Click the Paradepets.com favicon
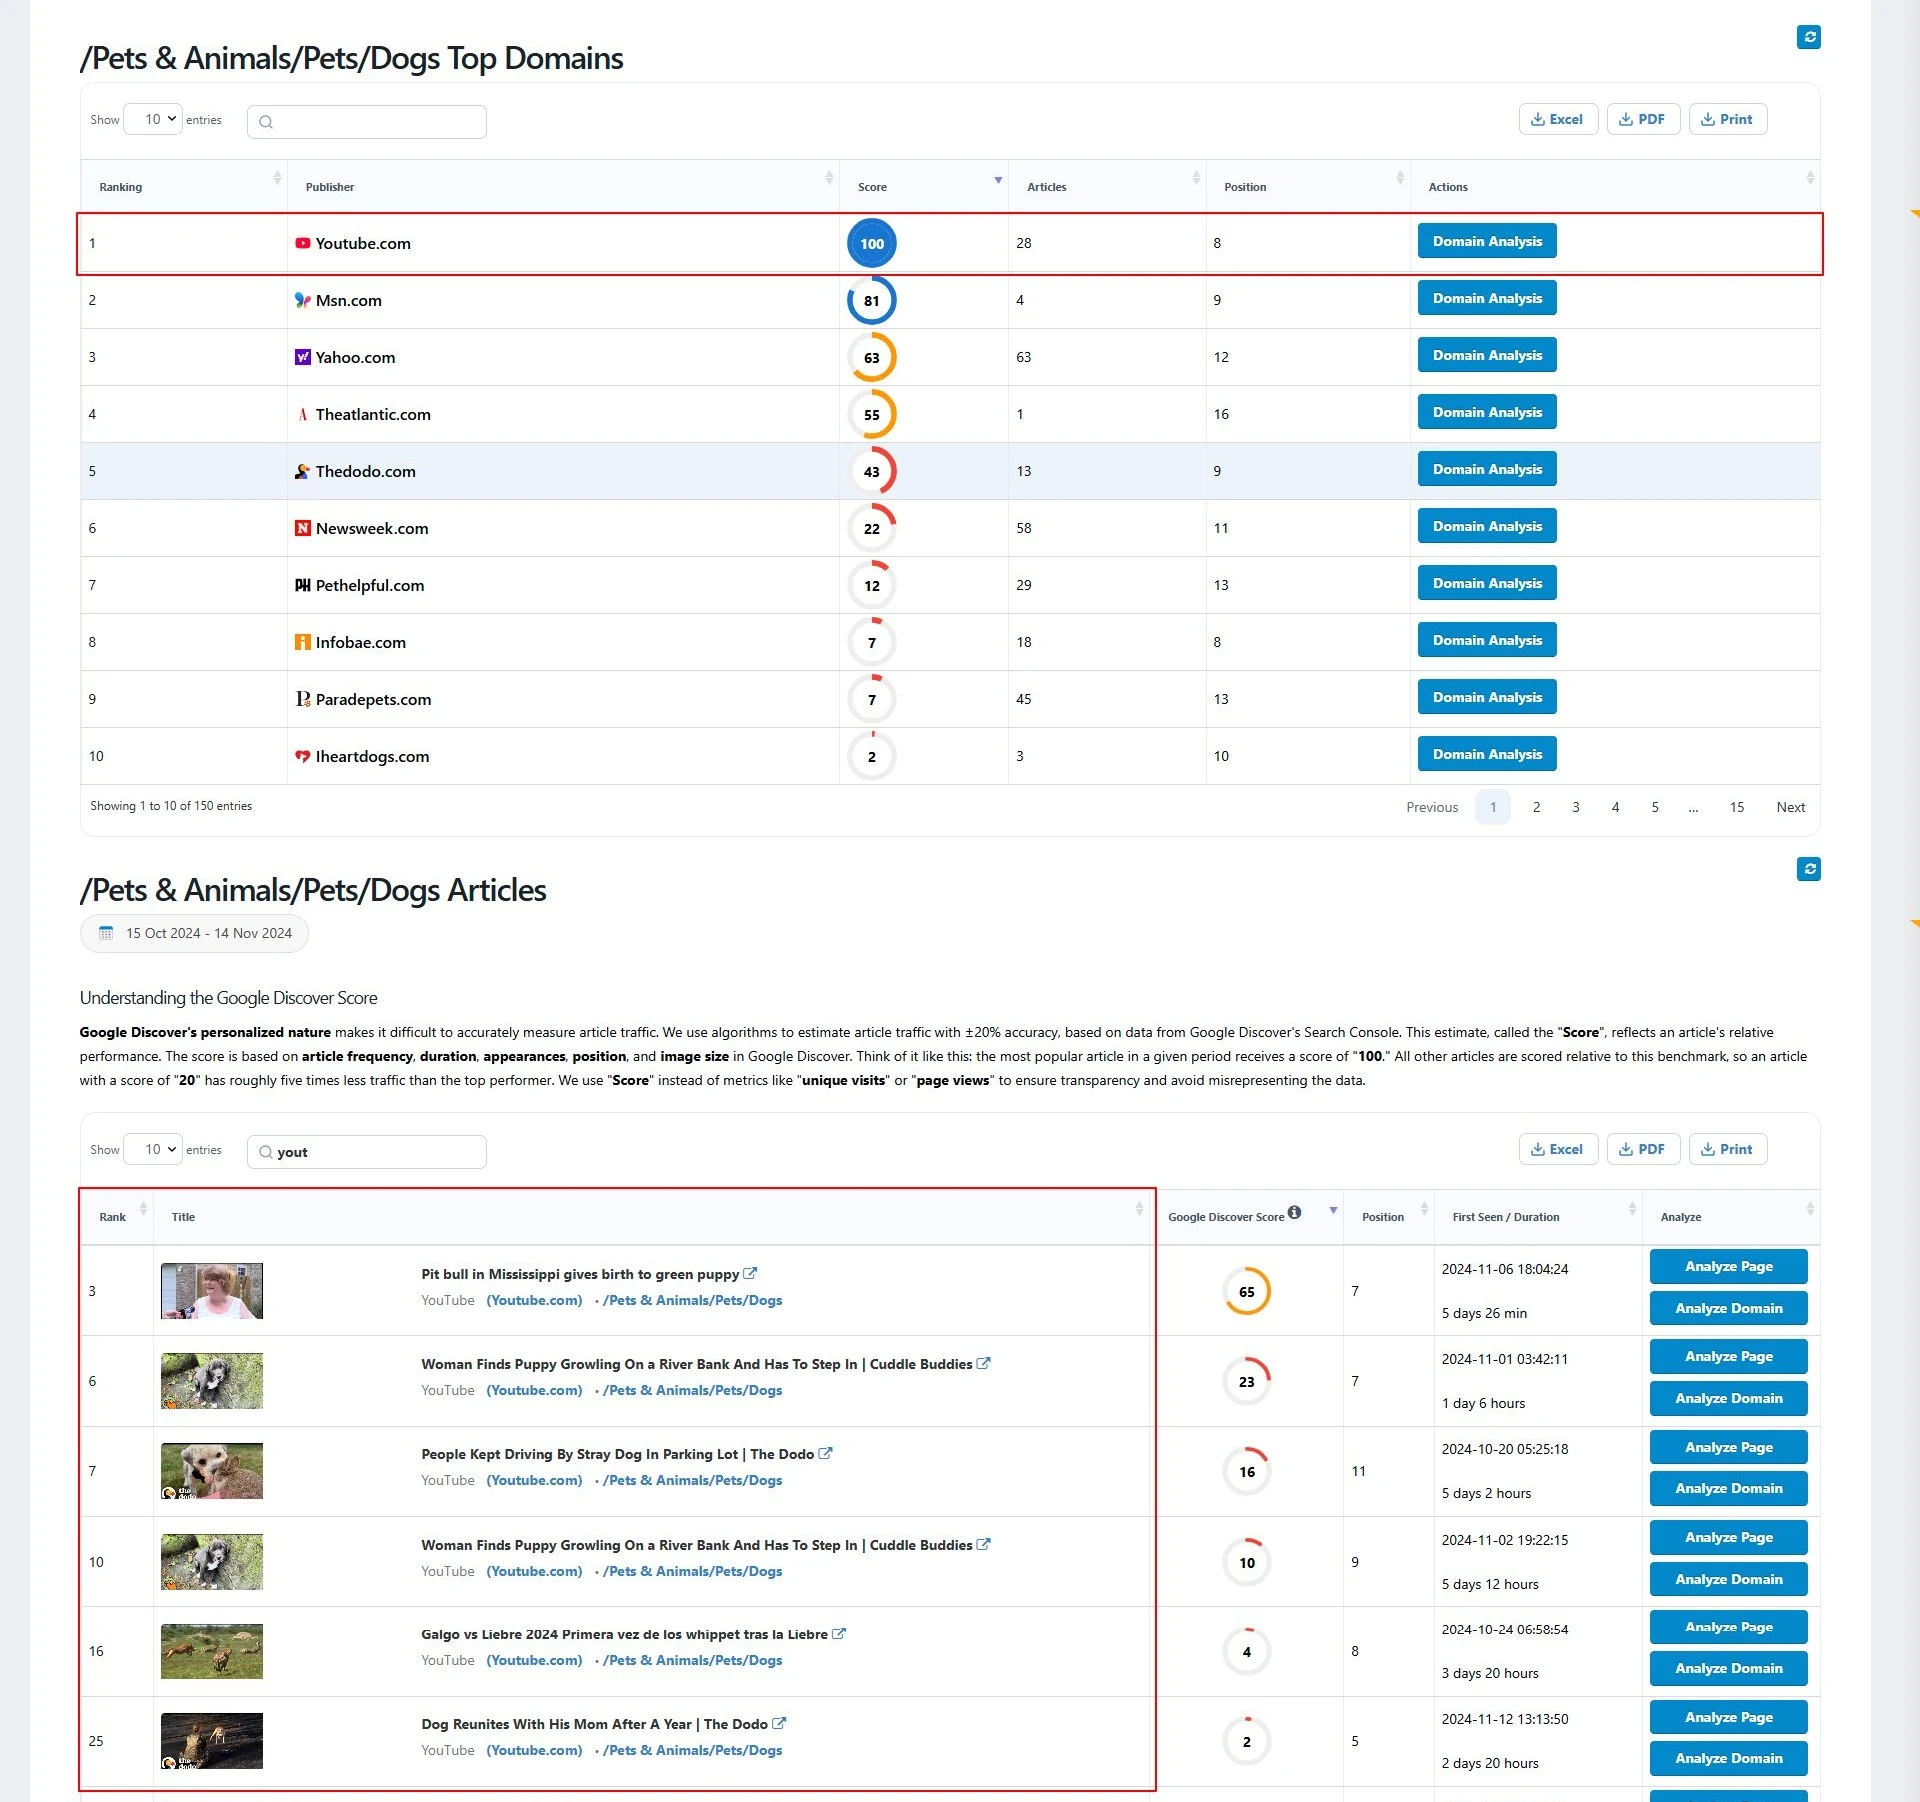 (x=302, y=699)
